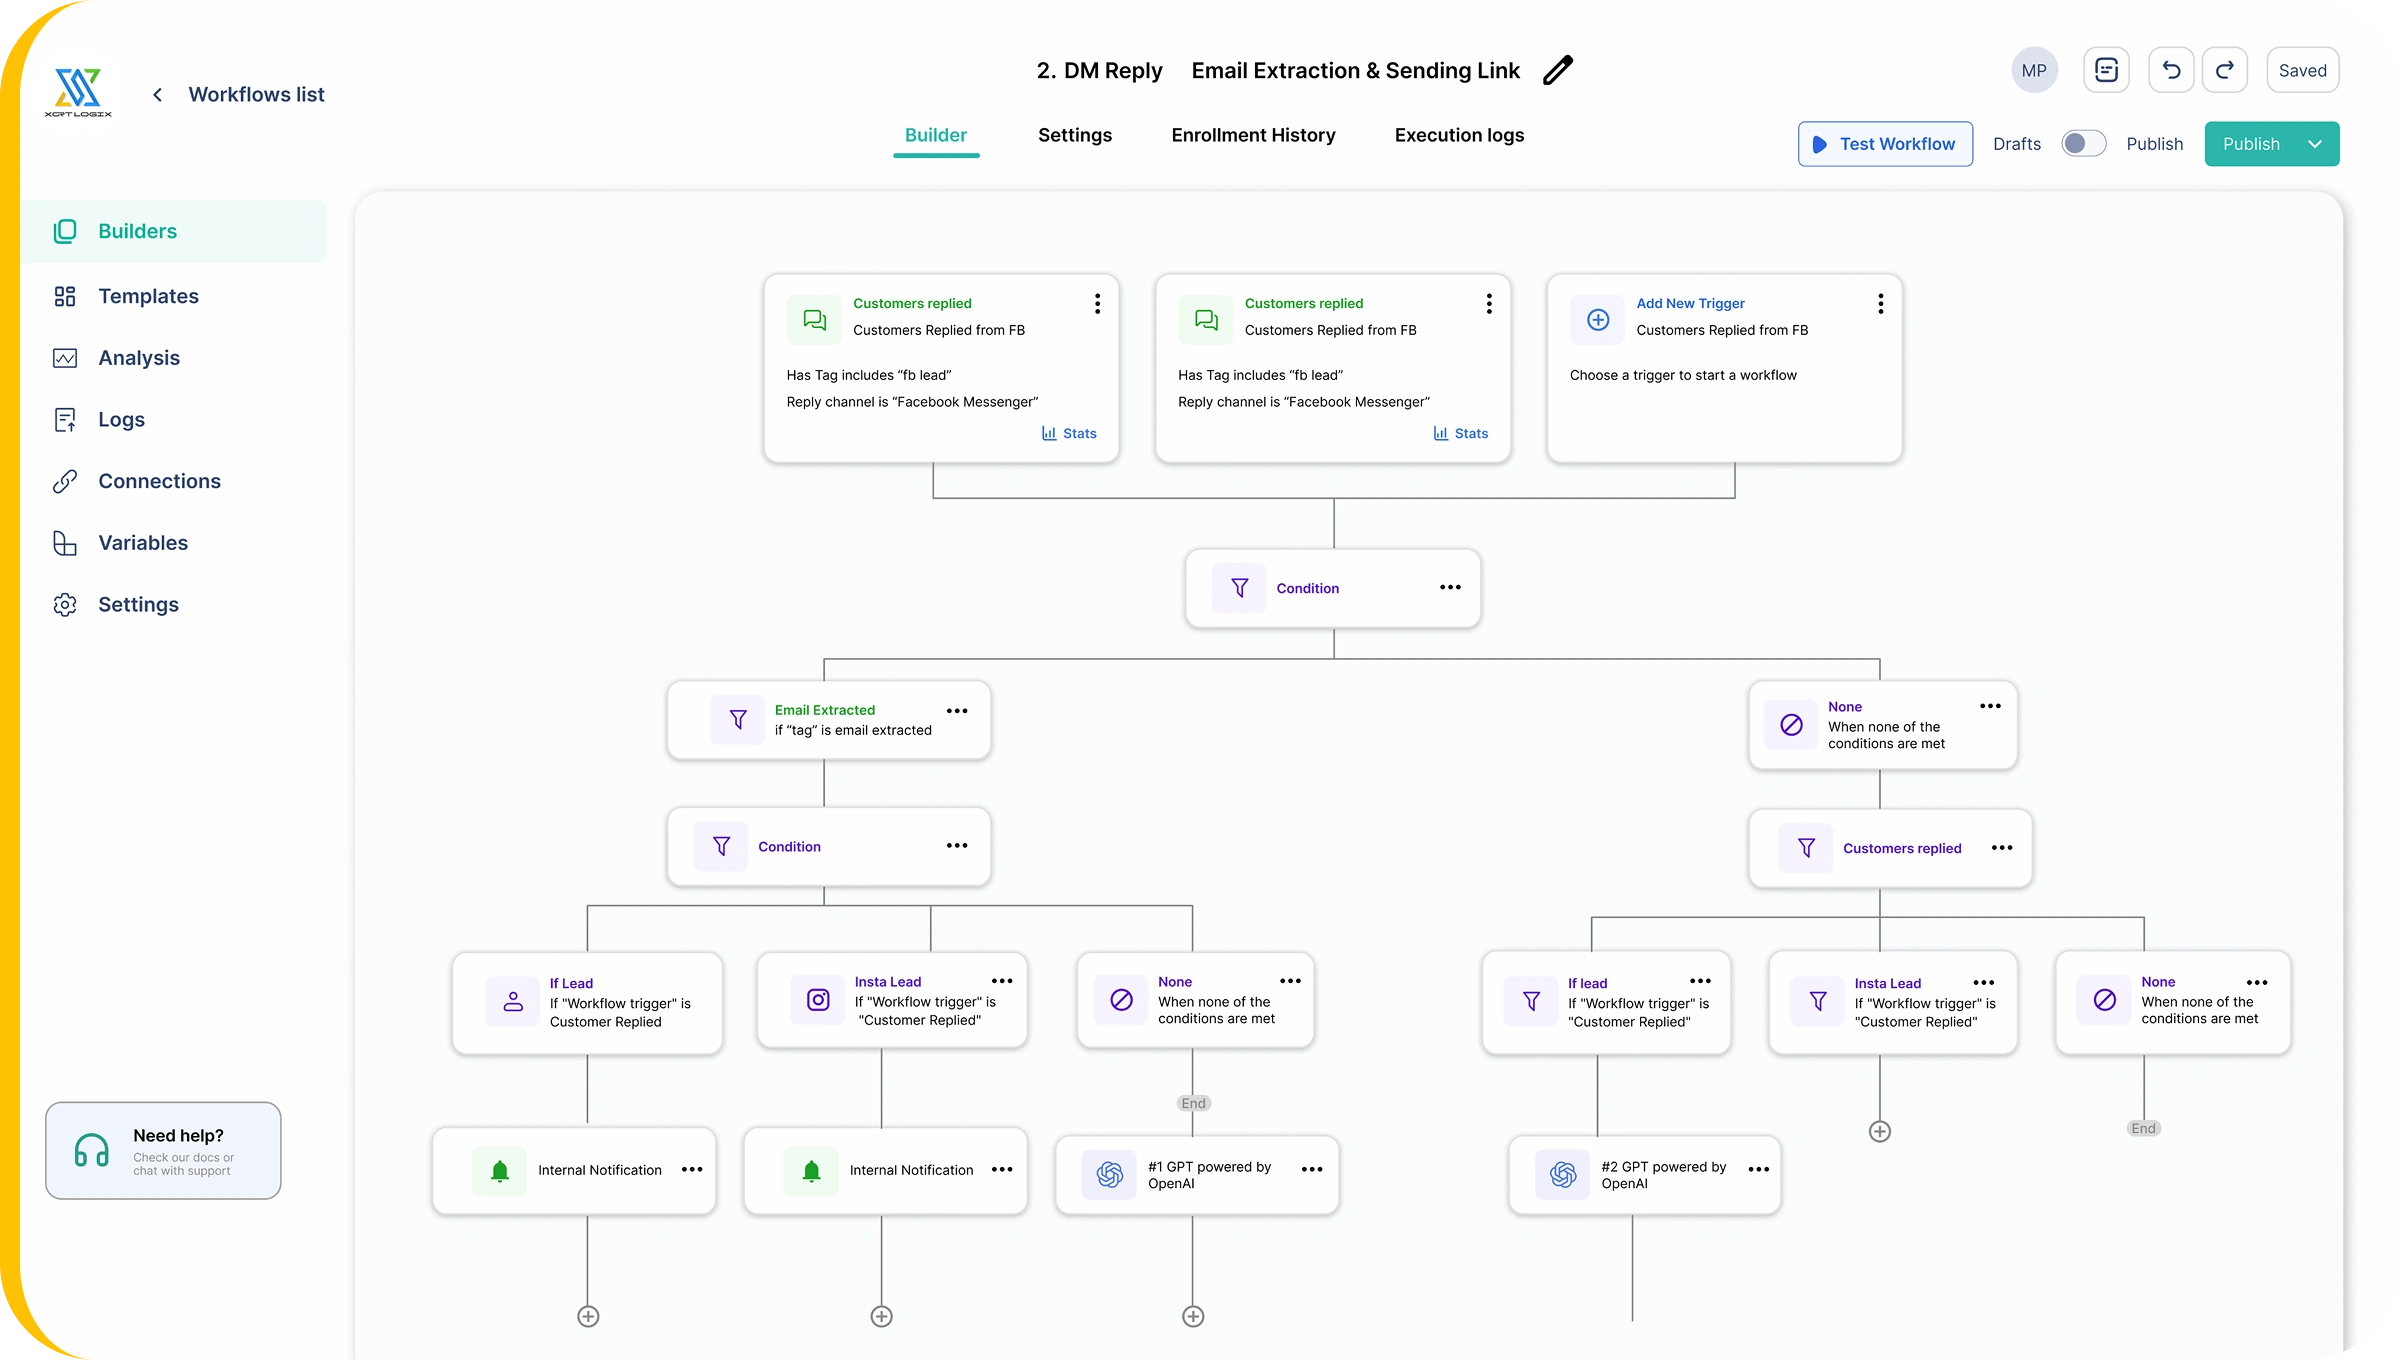Add a step below #1 GPT node
Screen dimensions: 2400x1360
click(1193, 1316)
